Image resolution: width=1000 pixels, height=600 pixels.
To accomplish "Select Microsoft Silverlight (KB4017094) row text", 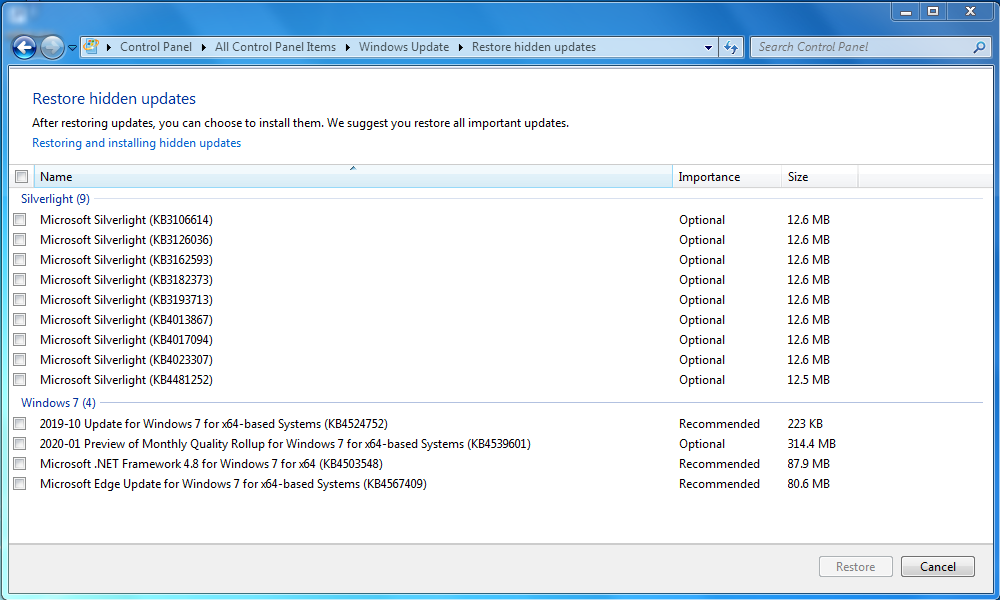I will point(126,340).
